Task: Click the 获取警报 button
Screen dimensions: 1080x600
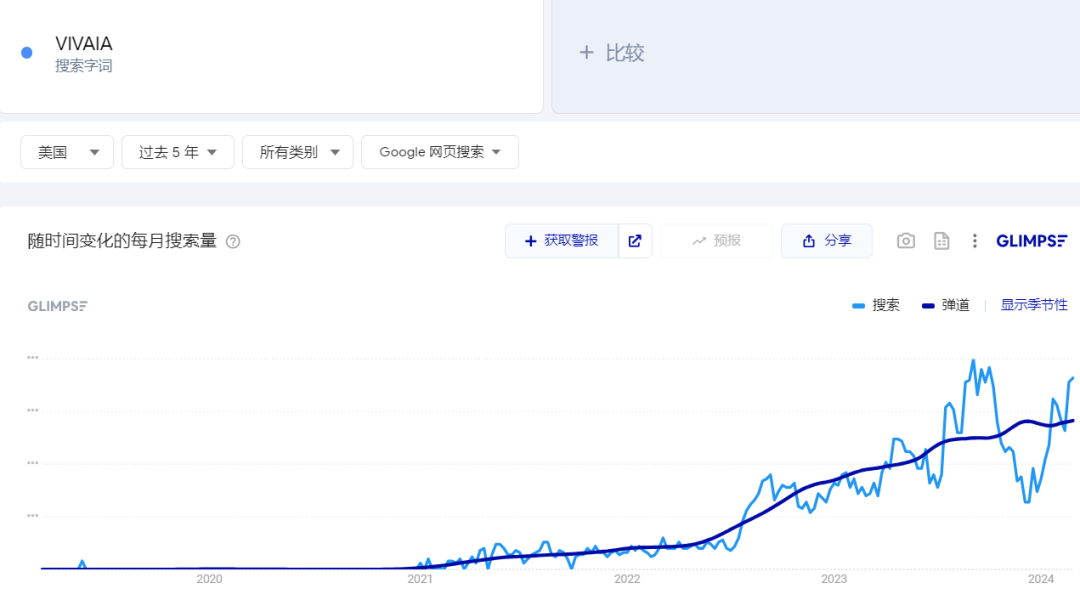Action: [x=561, y=241]
